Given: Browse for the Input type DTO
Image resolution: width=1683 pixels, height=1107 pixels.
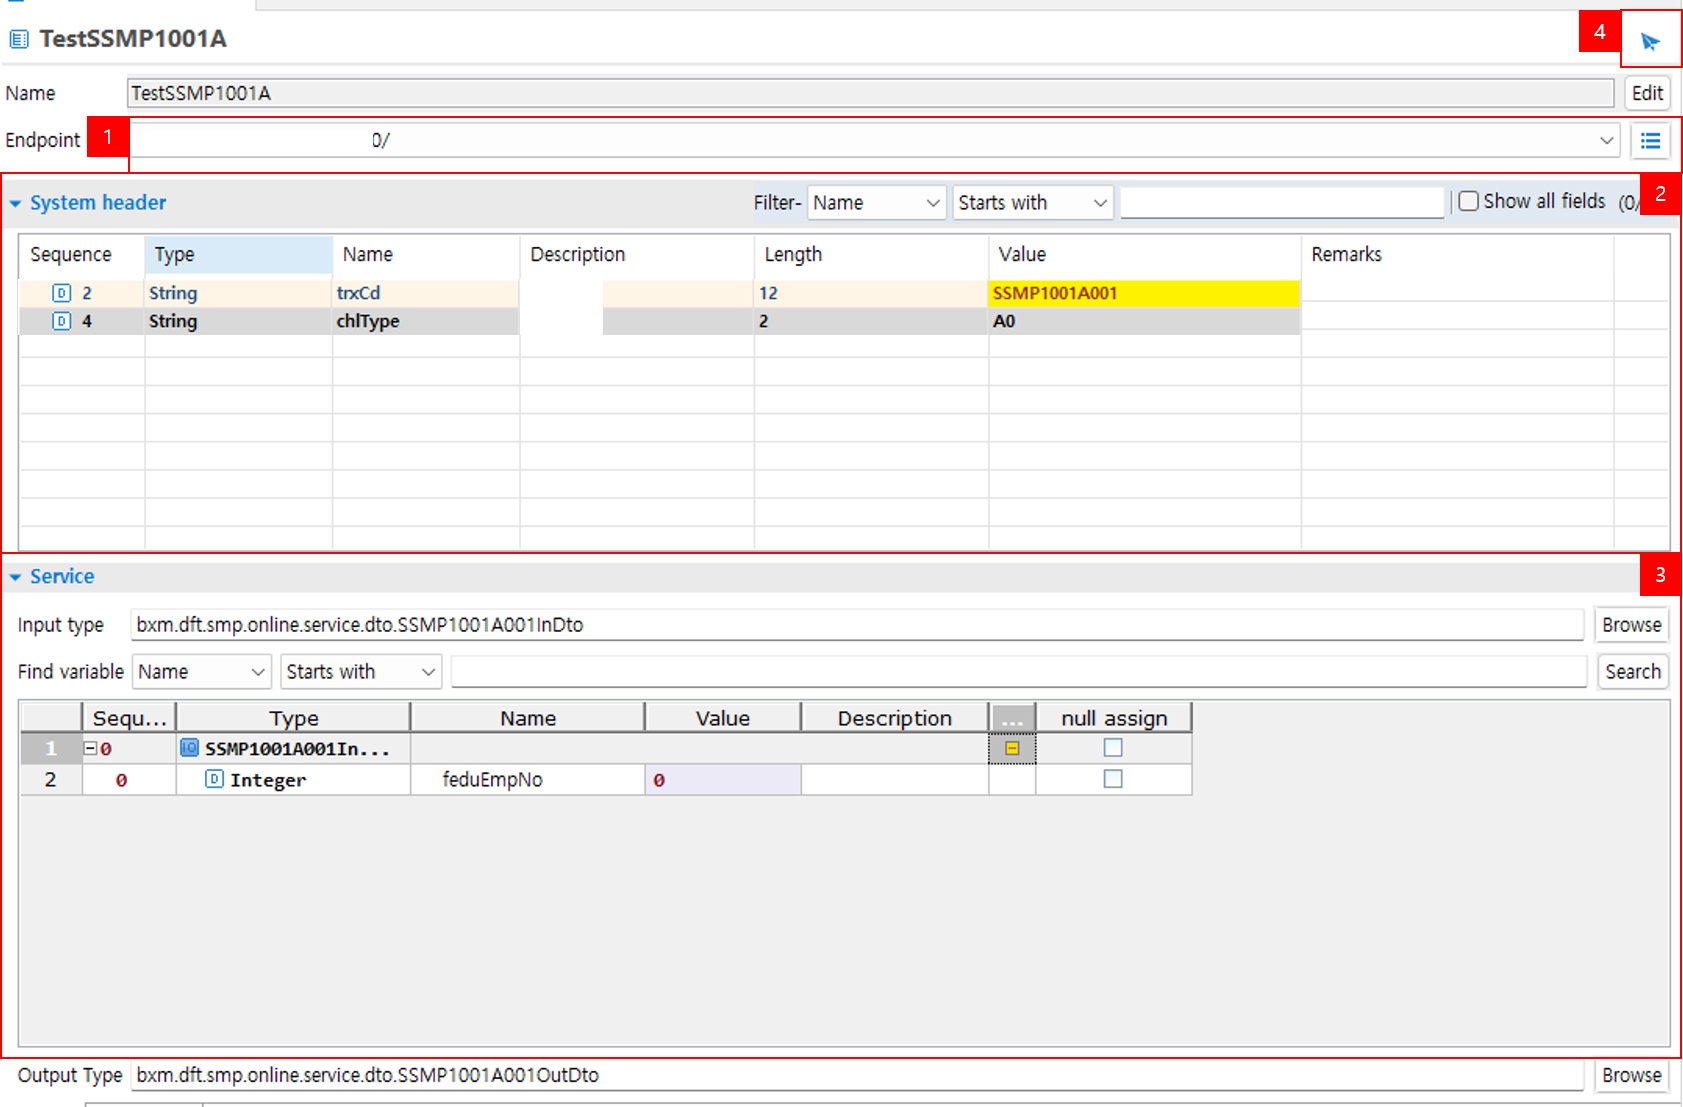Looking at the screenshot, I should [1630, 624].
